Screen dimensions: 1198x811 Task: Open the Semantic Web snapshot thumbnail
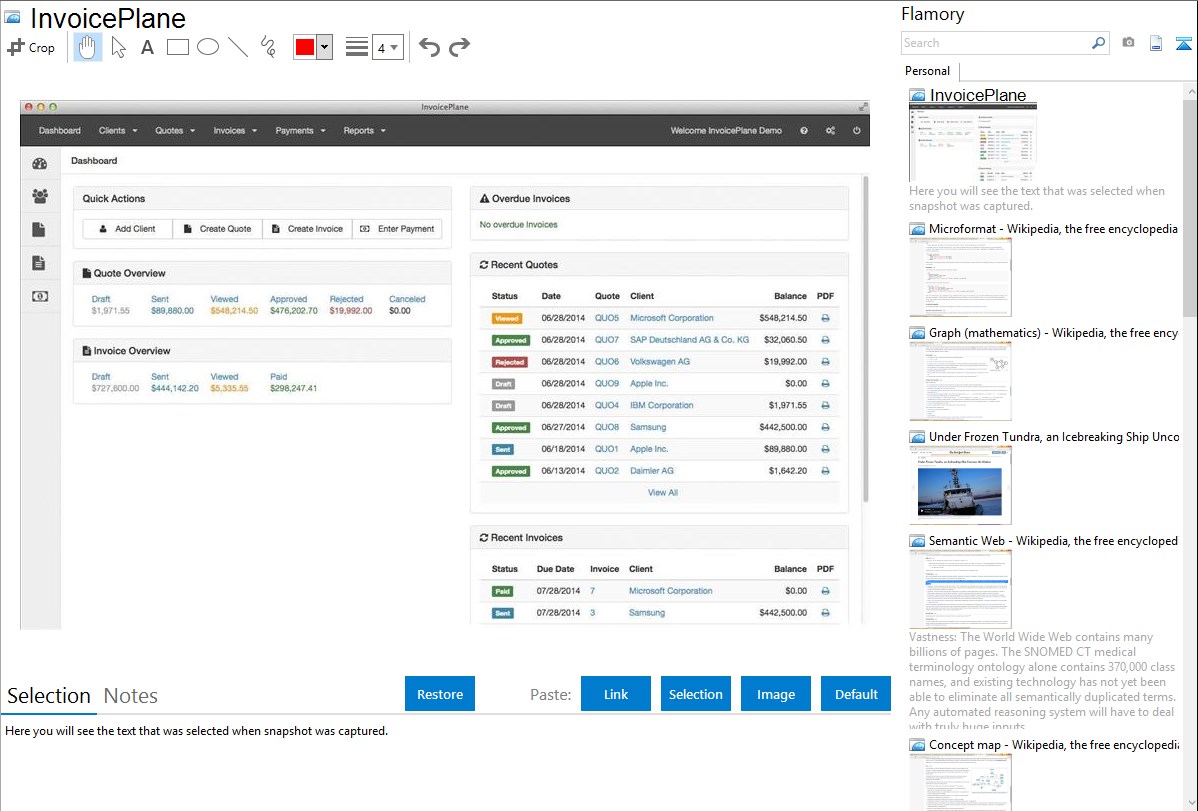960,588
